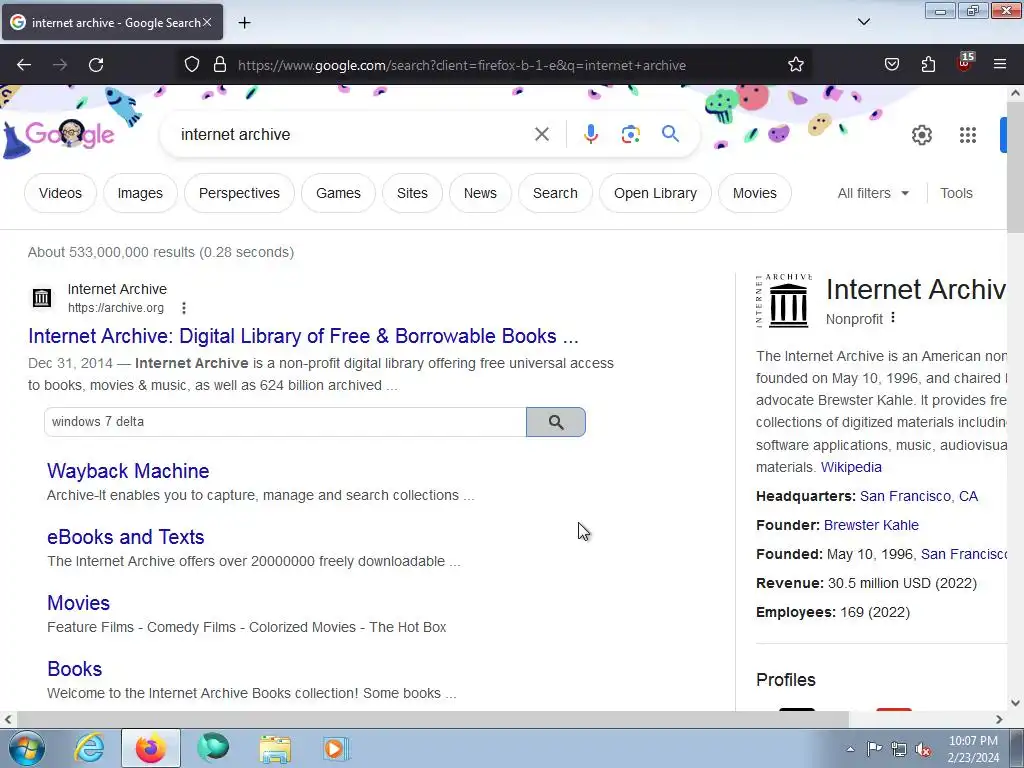Open Internet Archive: Digital Library result link
The width and height of the screenshot is (1024, 768).
point(303,336)
